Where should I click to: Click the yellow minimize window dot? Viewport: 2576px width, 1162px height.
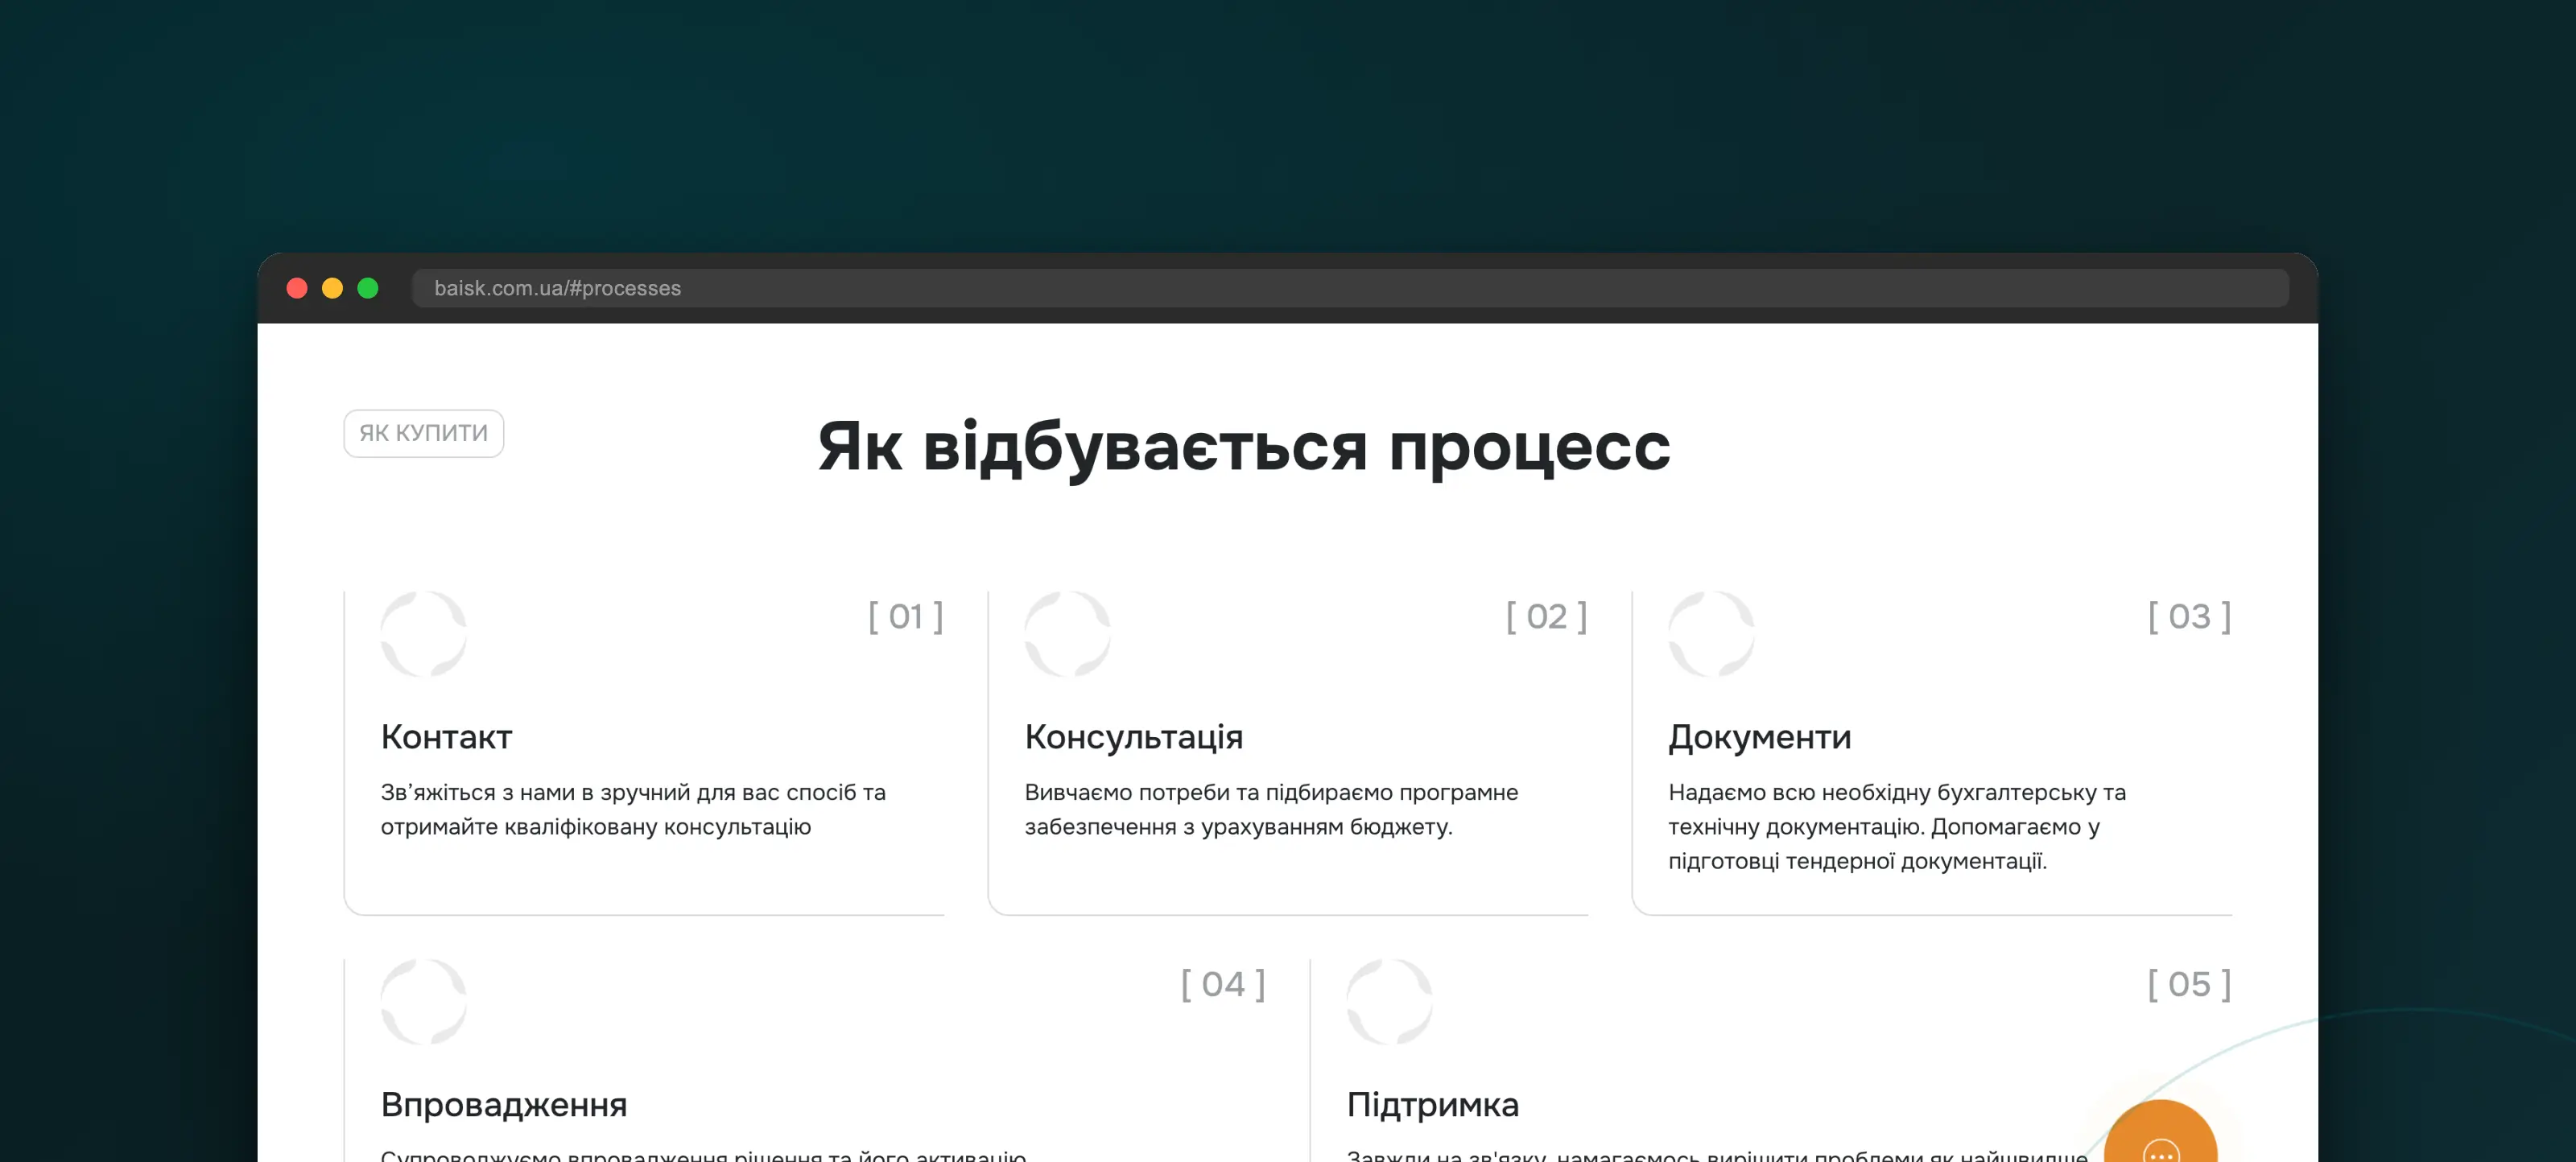[x=332, y=288]
